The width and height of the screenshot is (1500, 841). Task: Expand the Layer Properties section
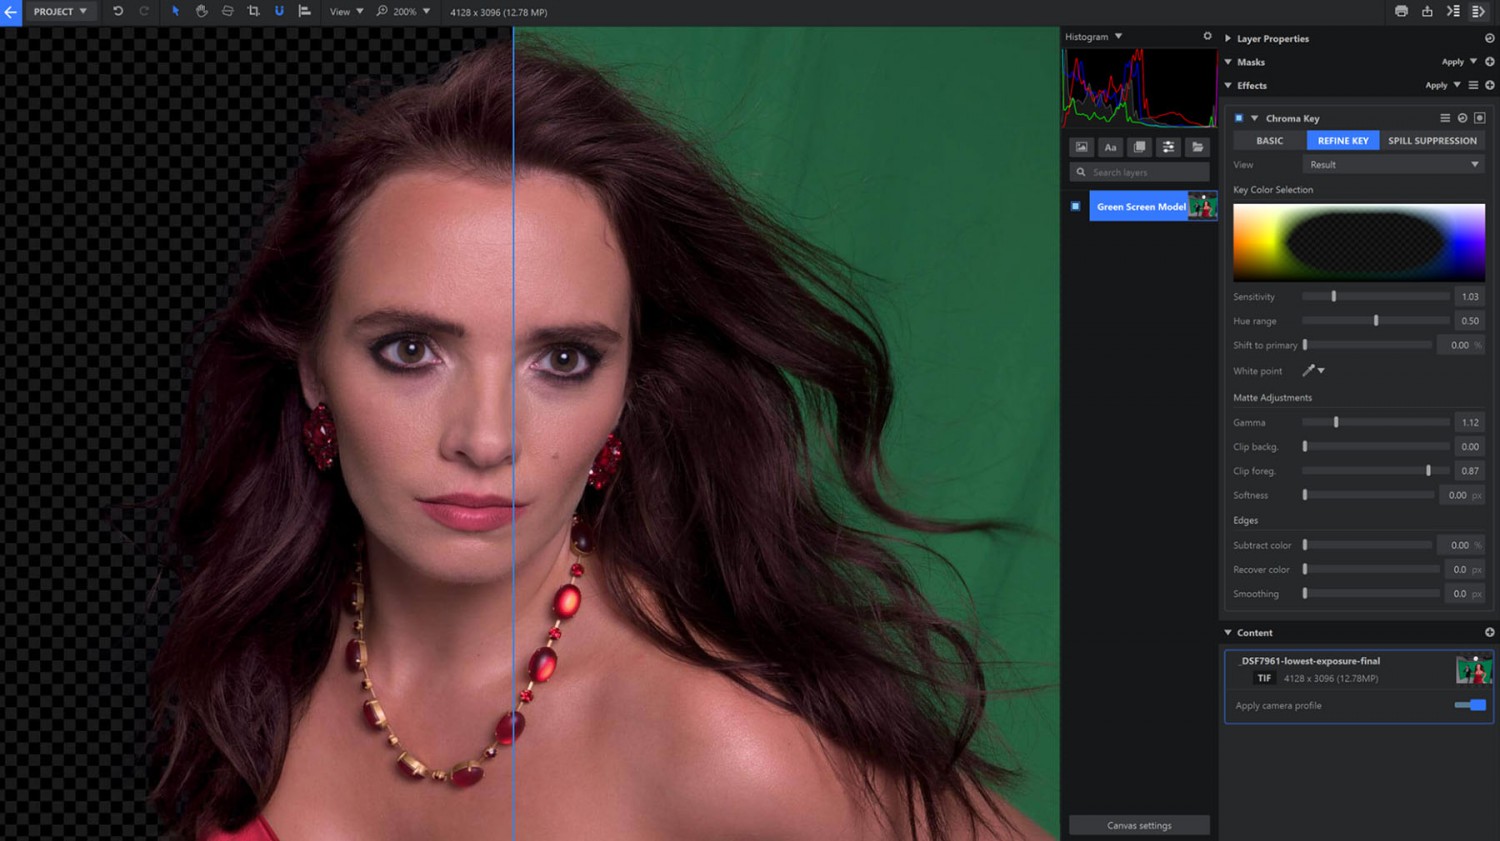coord(1228,38)
